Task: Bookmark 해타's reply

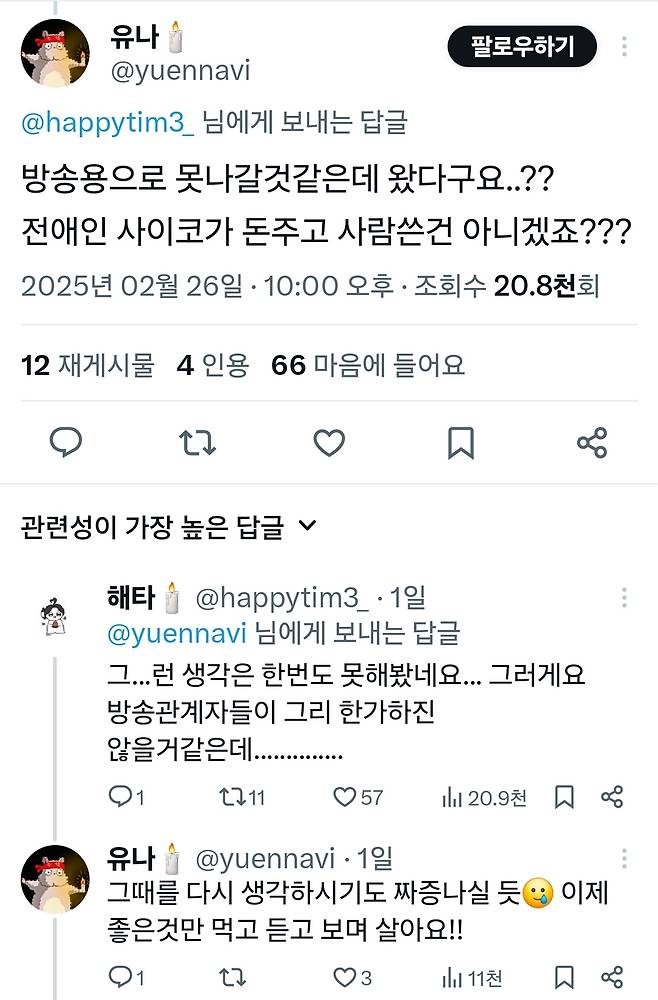Action: tap(564, 797)
